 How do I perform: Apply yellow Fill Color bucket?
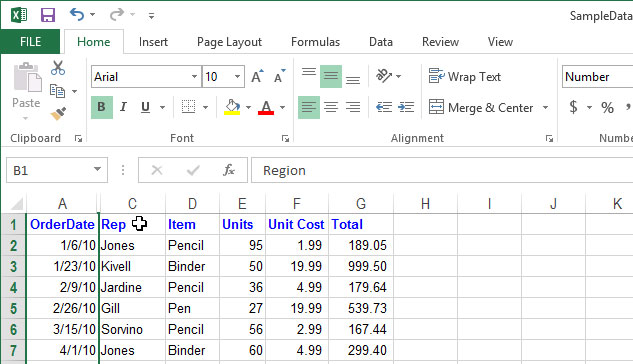pyautogui.click(x=232, y=107)
